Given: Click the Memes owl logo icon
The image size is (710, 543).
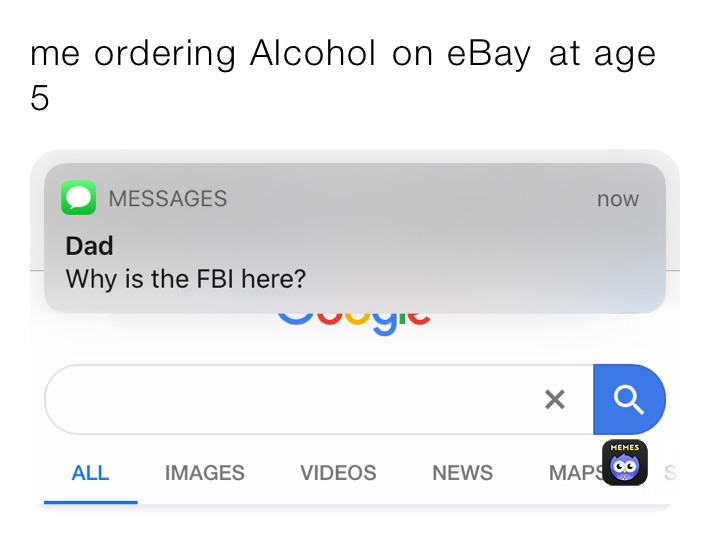Looking at the screenshot, I should [x=625, y=463].
